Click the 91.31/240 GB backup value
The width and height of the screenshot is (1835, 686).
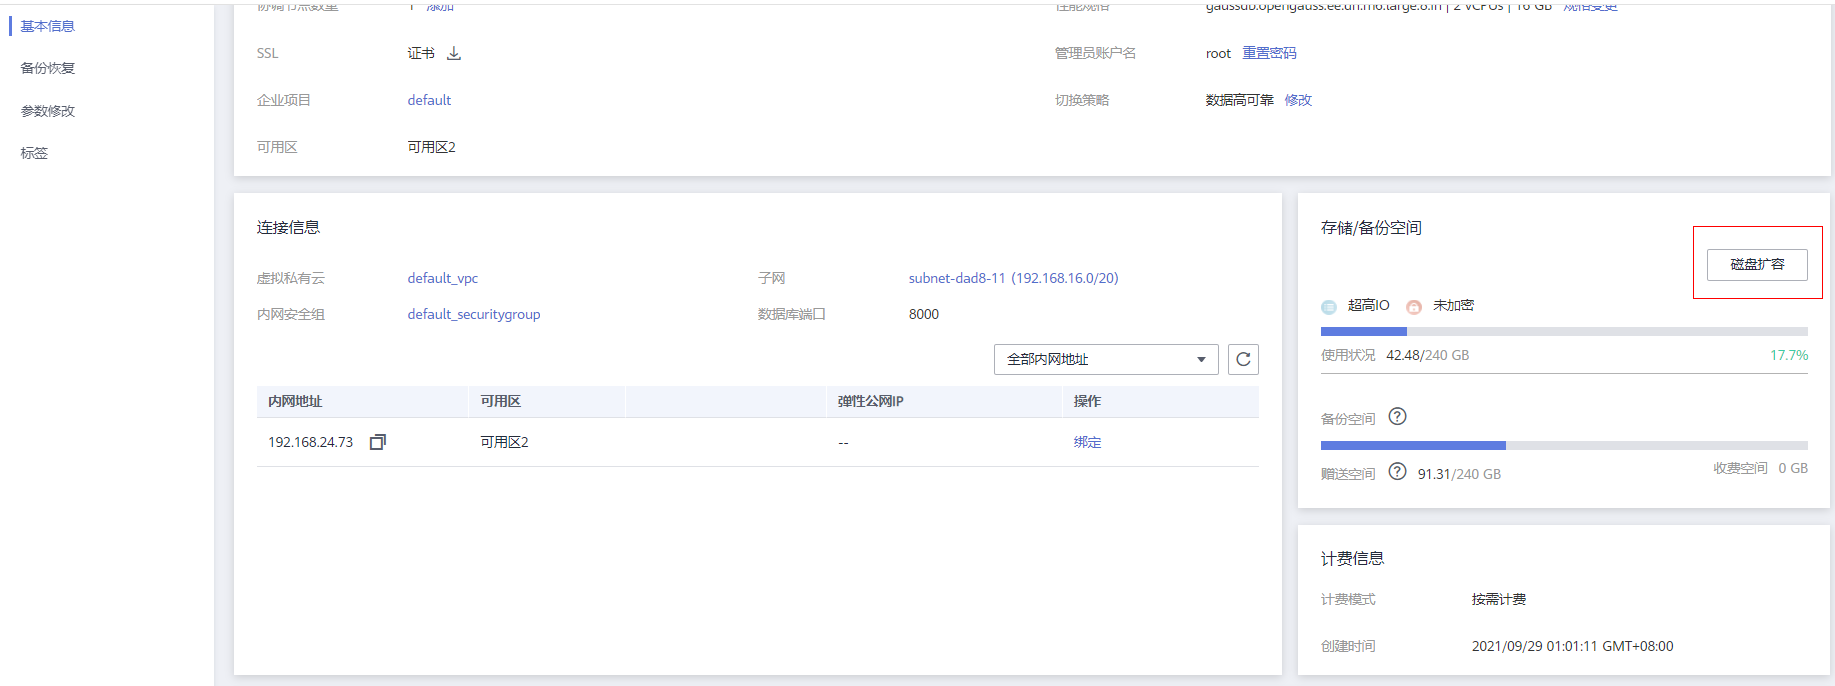[x=1459, y=474]
